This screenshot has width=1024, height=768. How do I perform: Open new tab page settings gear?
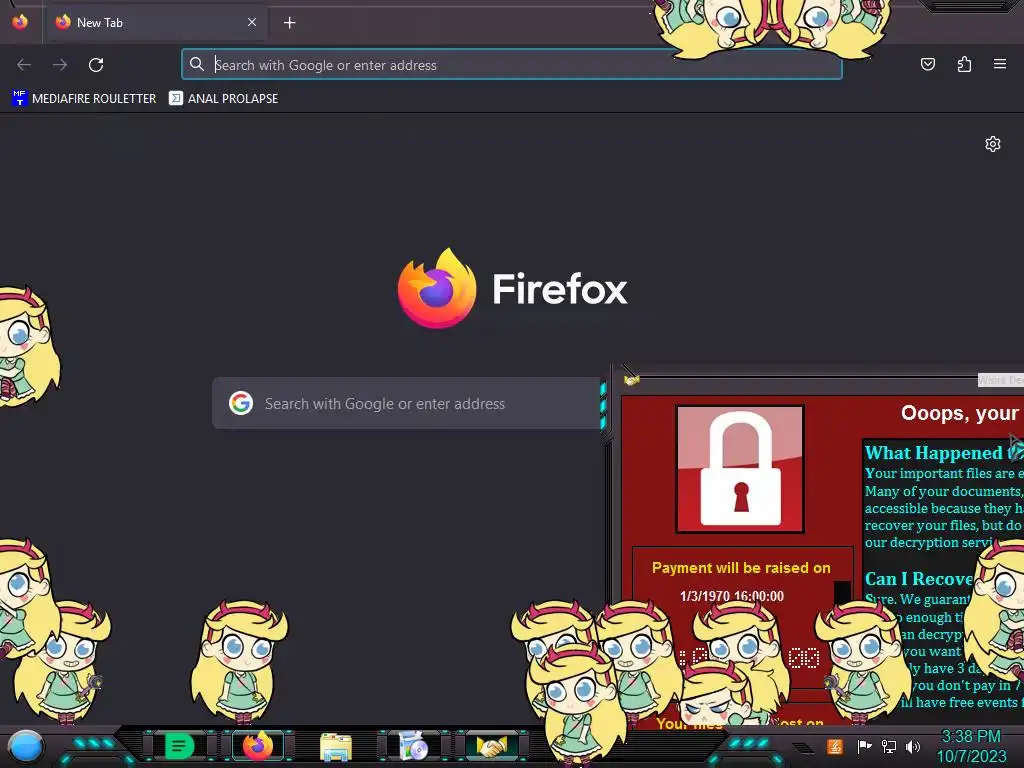(x=993, y=144)
